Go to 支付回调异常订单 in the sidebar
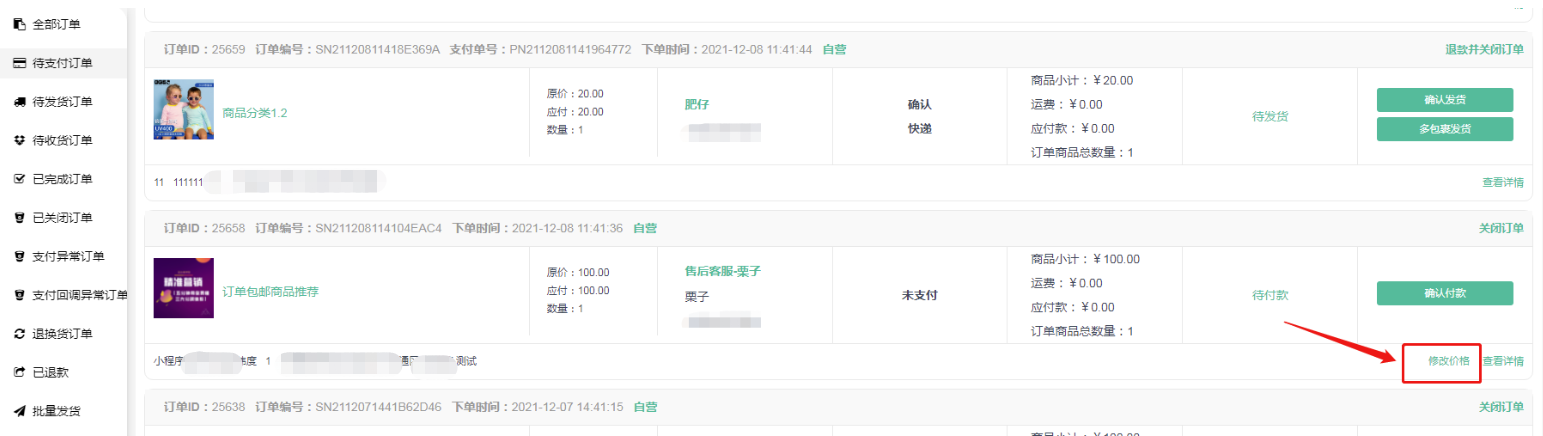The height and width of the screenshot is (436, 1543). [x=79, y=295]
